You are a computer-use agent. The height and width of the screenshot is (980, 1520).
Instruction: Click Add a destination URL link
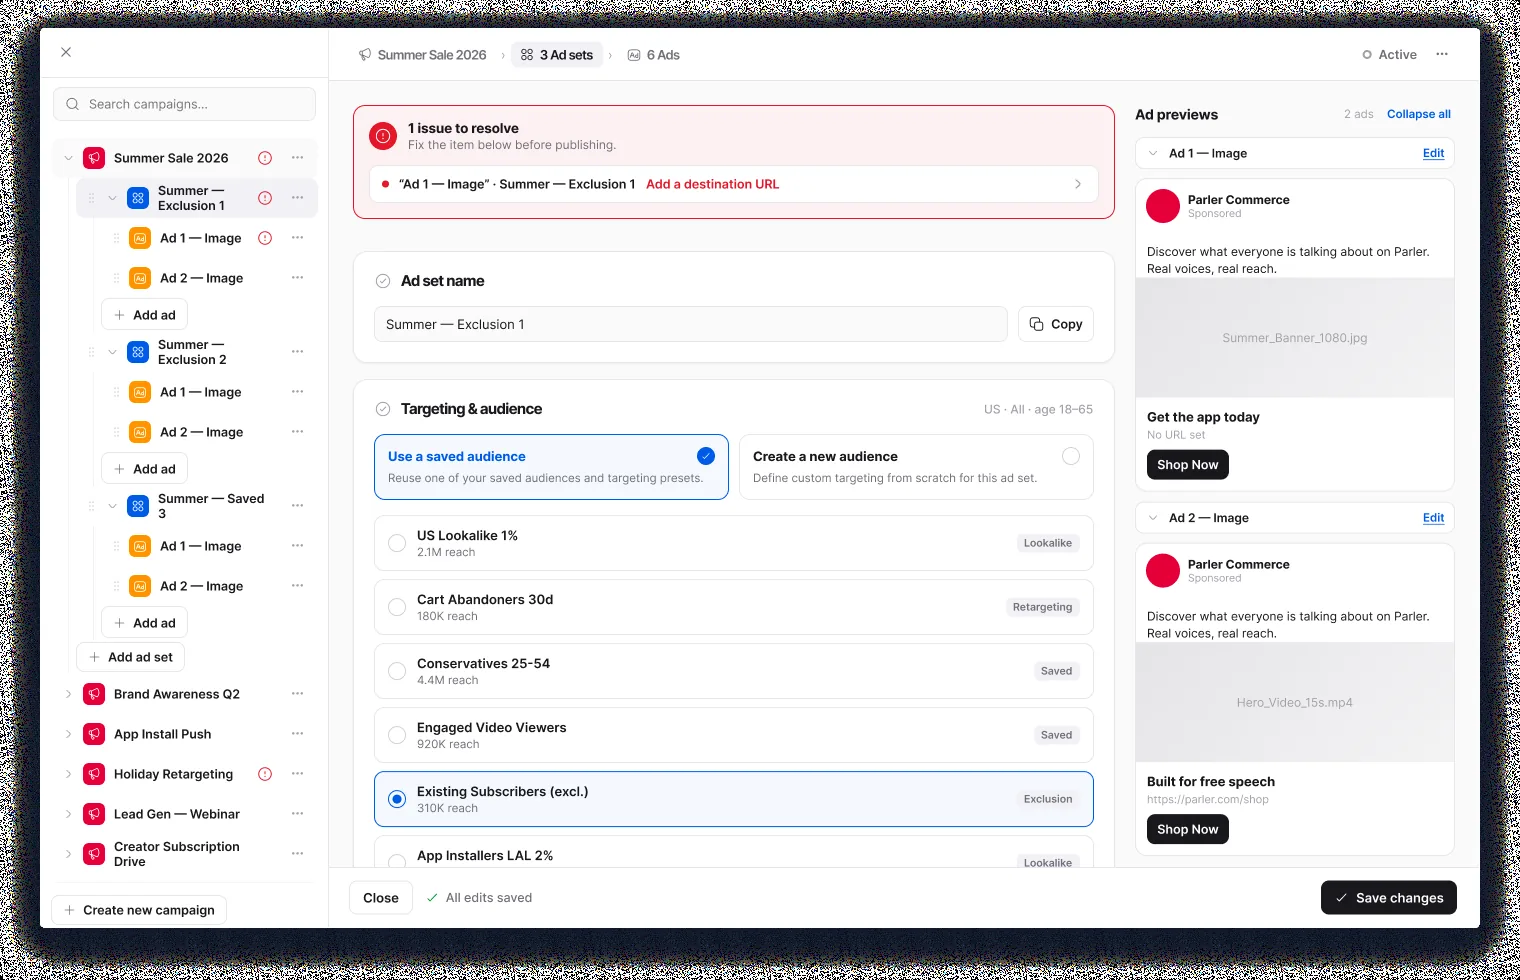coord(712,184)
